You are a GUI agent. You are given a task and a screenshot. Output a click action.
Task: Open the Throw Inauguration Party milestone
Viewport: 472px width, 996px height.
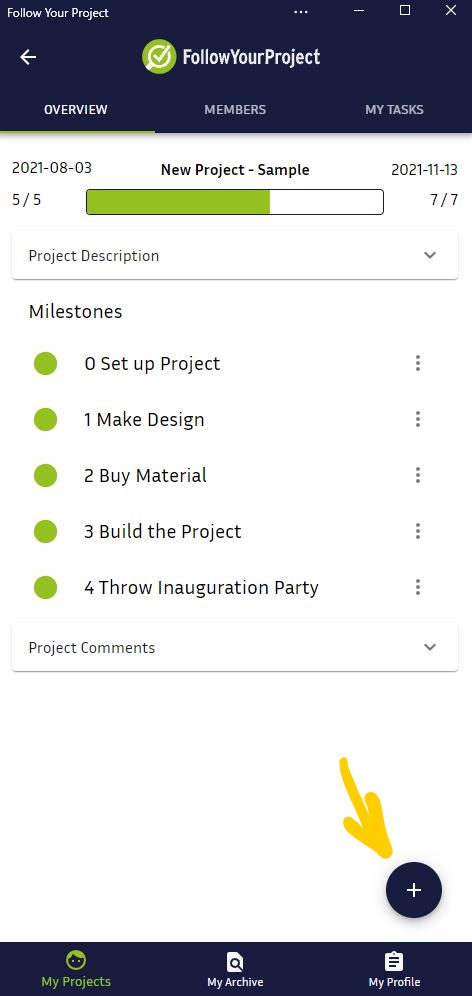[x=201, y=588]
